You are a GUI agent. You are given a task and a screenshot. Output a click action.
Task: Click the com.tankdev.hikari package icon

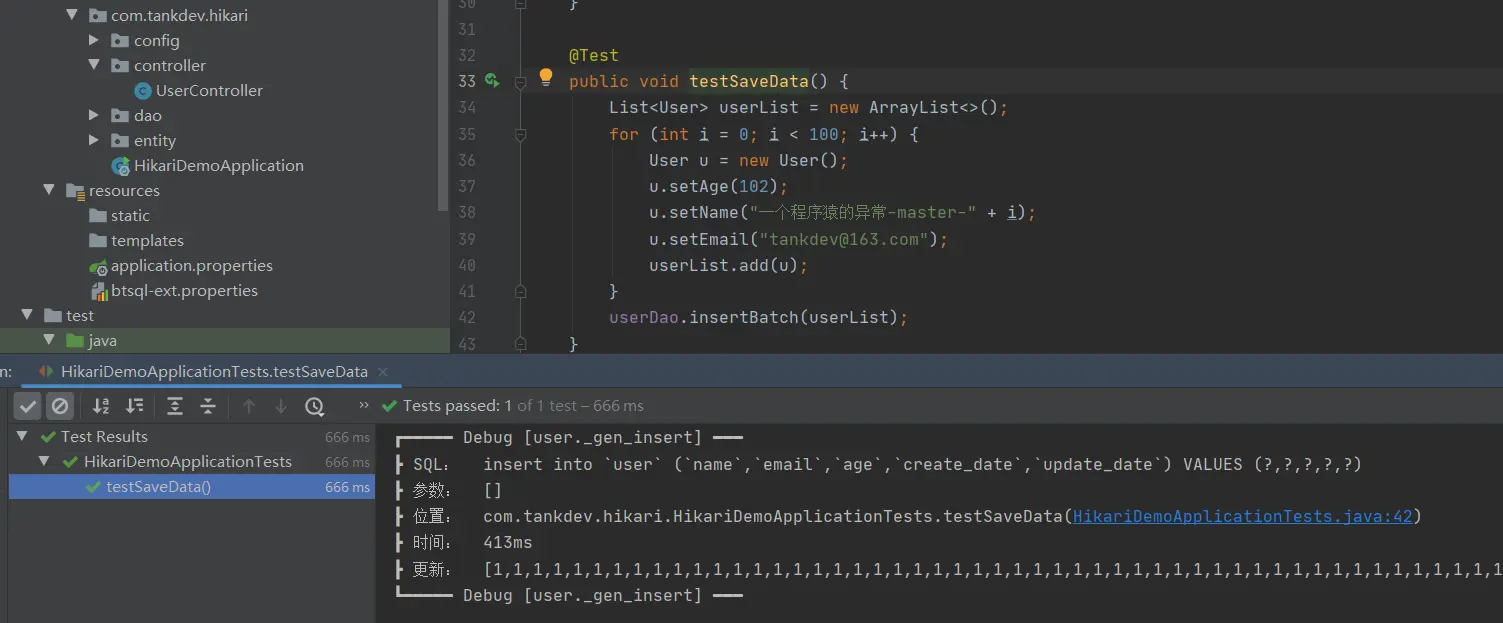click(98, 15)
